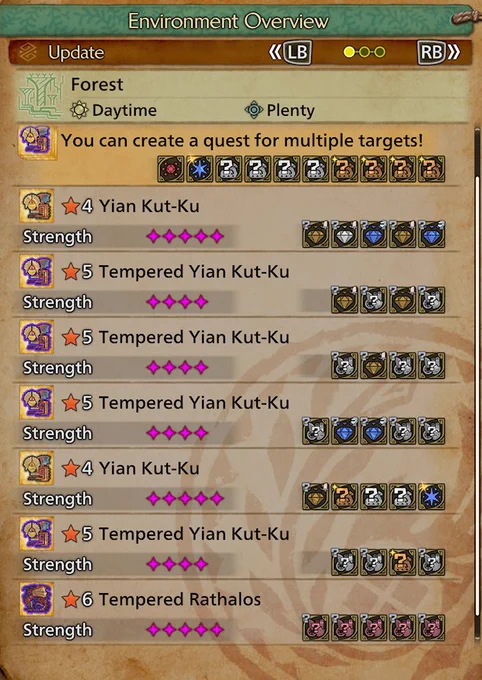
Task: Select the middle page indicator dot
Action: tap(364, 52)
